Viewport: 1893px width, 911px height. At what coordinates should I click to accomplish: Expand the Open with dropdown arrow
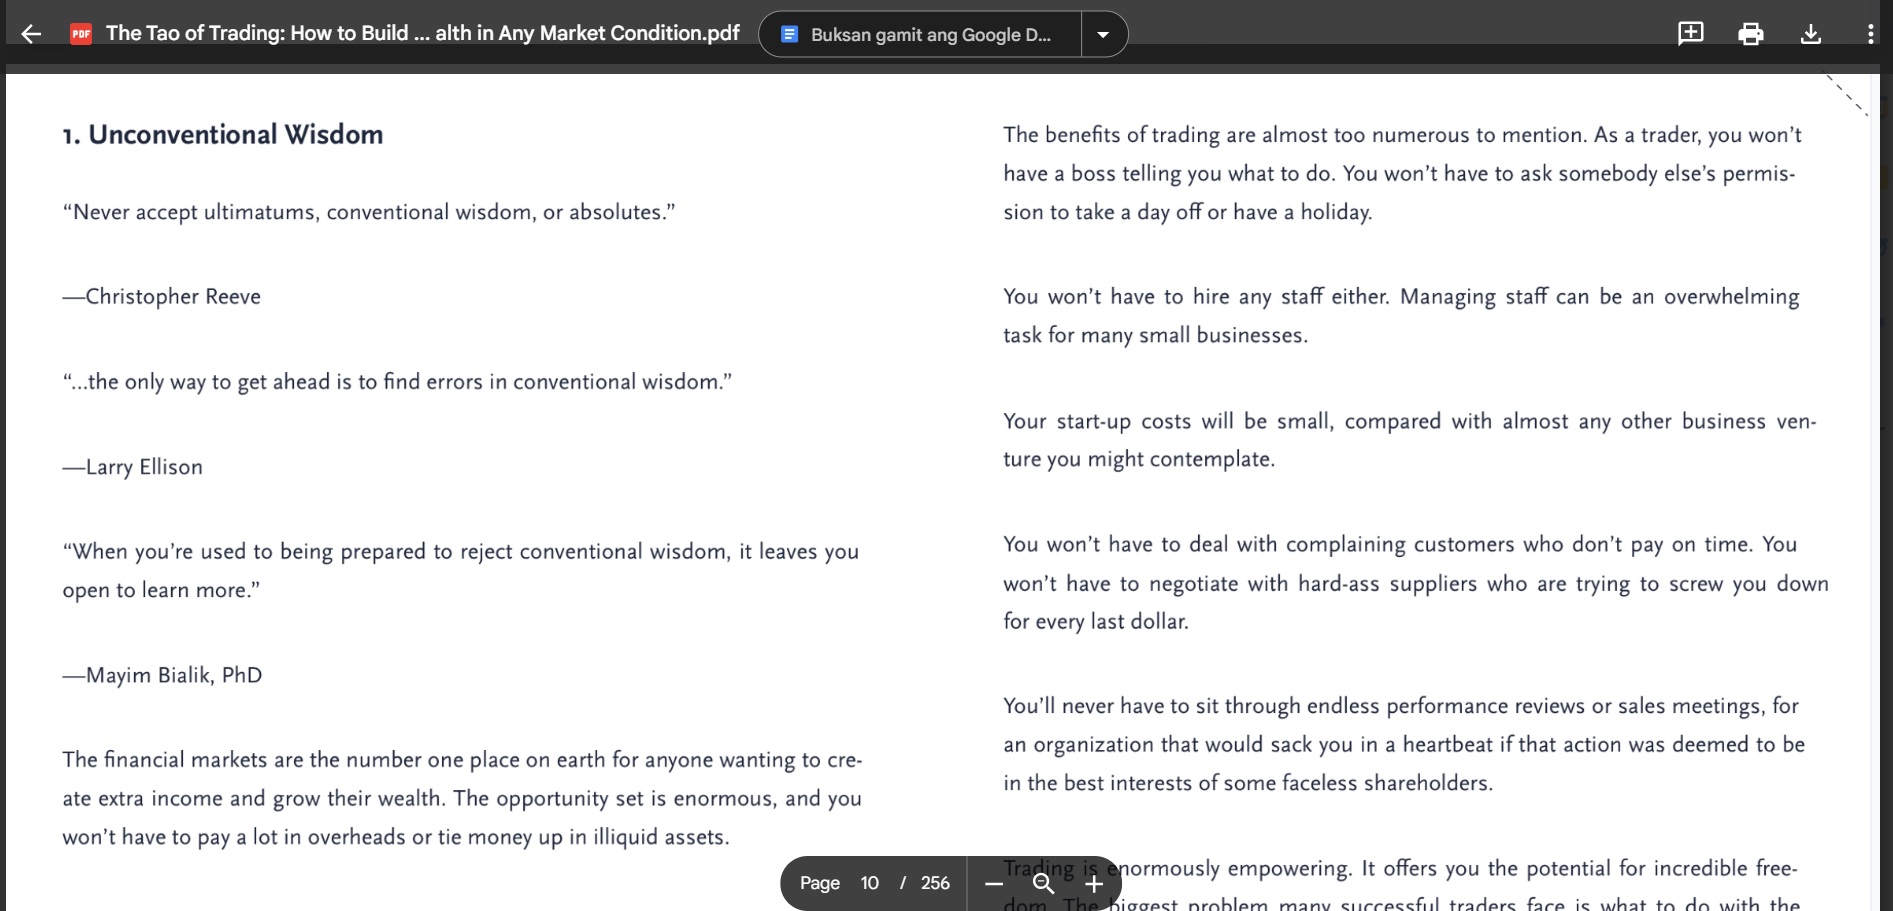tap(1103, 34)
